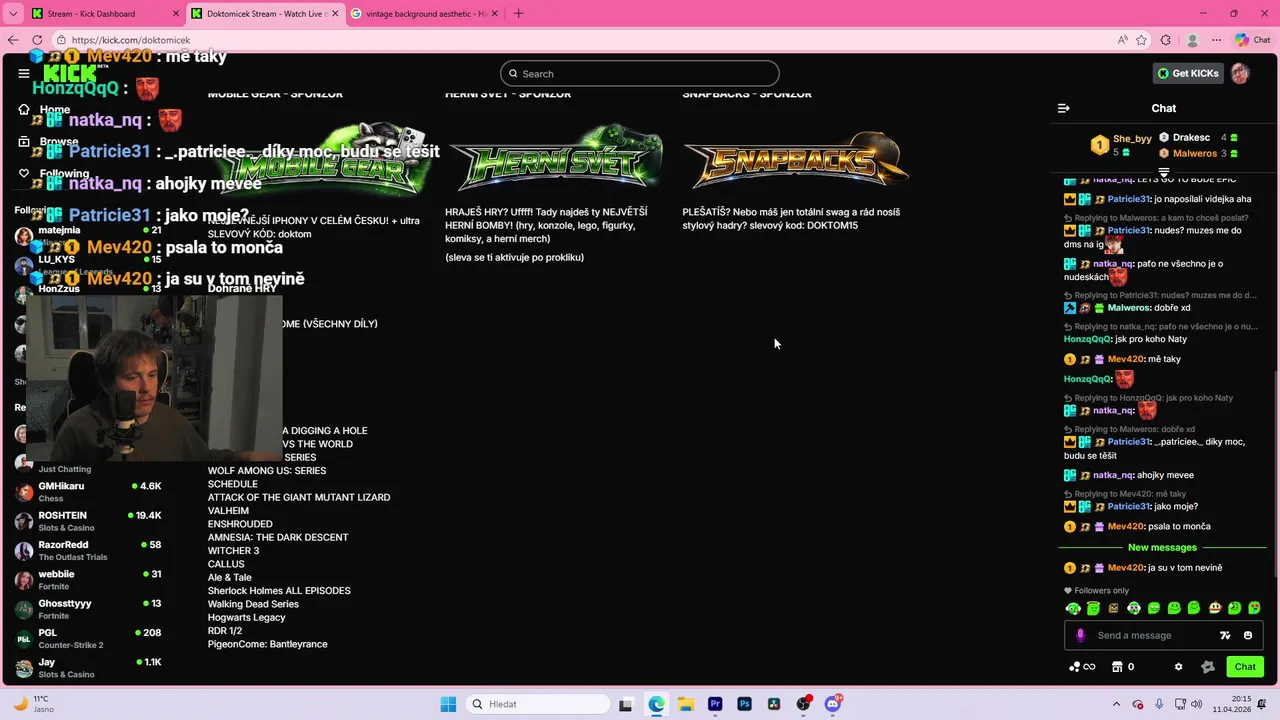Open RazorRedd channel in sidebar
This screenshot has height=720, width=1280.
(88, 551)
